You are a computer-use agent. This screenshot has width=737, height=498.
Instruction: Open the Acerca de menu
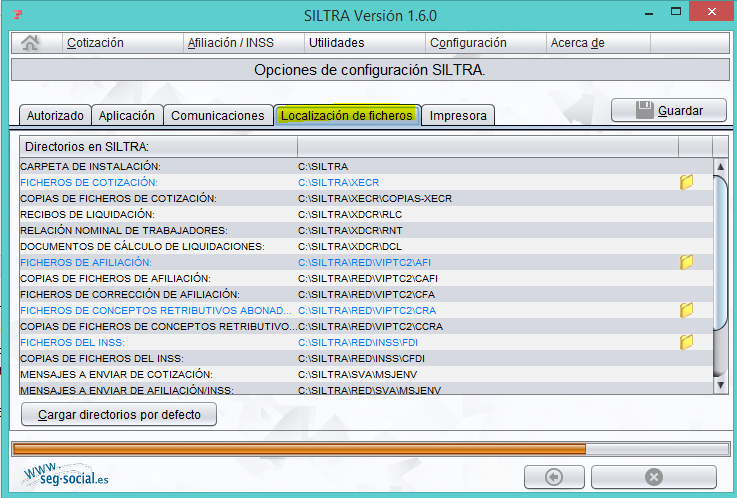(578, 43)
